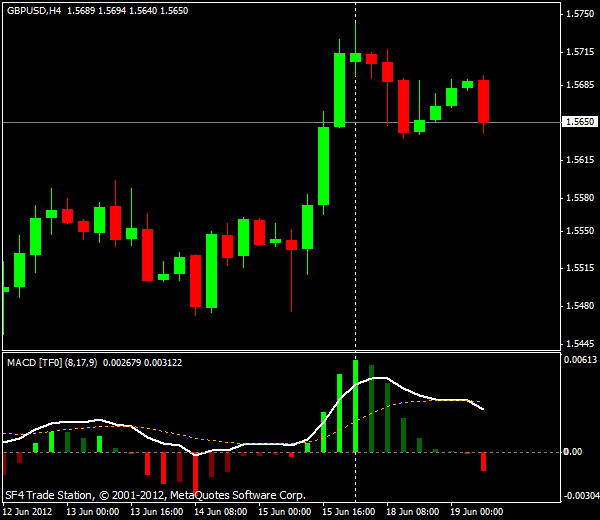Viewport: 600px width, 520px height.
Task: Click the 1.5480 price axis label
Action: click(580, 306)
